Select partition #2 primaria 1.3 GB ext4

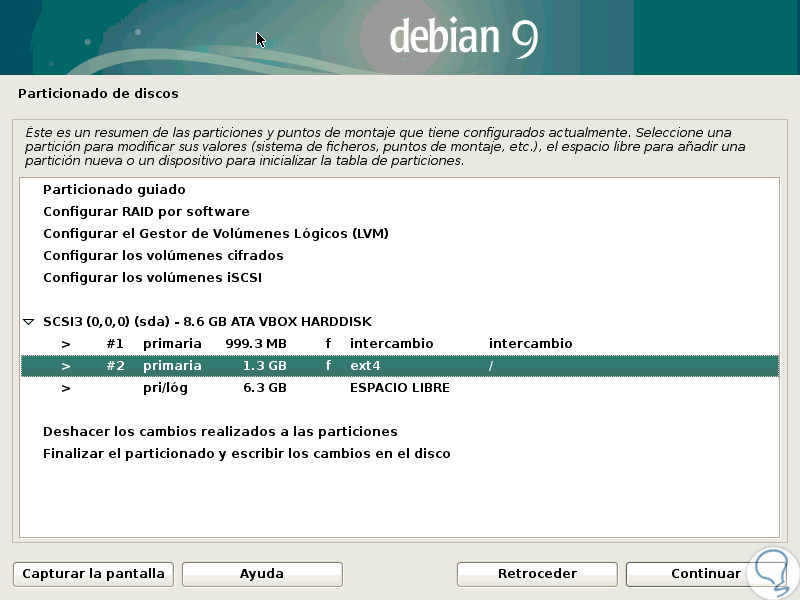[400, 366]
